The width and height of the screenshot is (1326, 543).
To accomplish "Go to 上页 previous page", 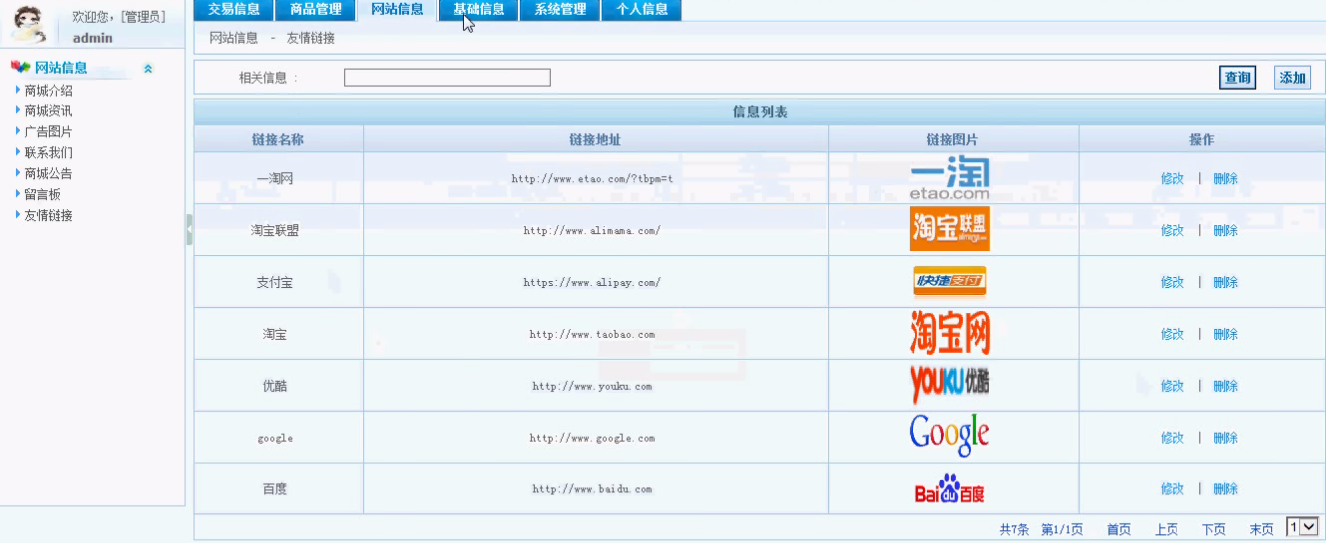I will pos(1166,530).
